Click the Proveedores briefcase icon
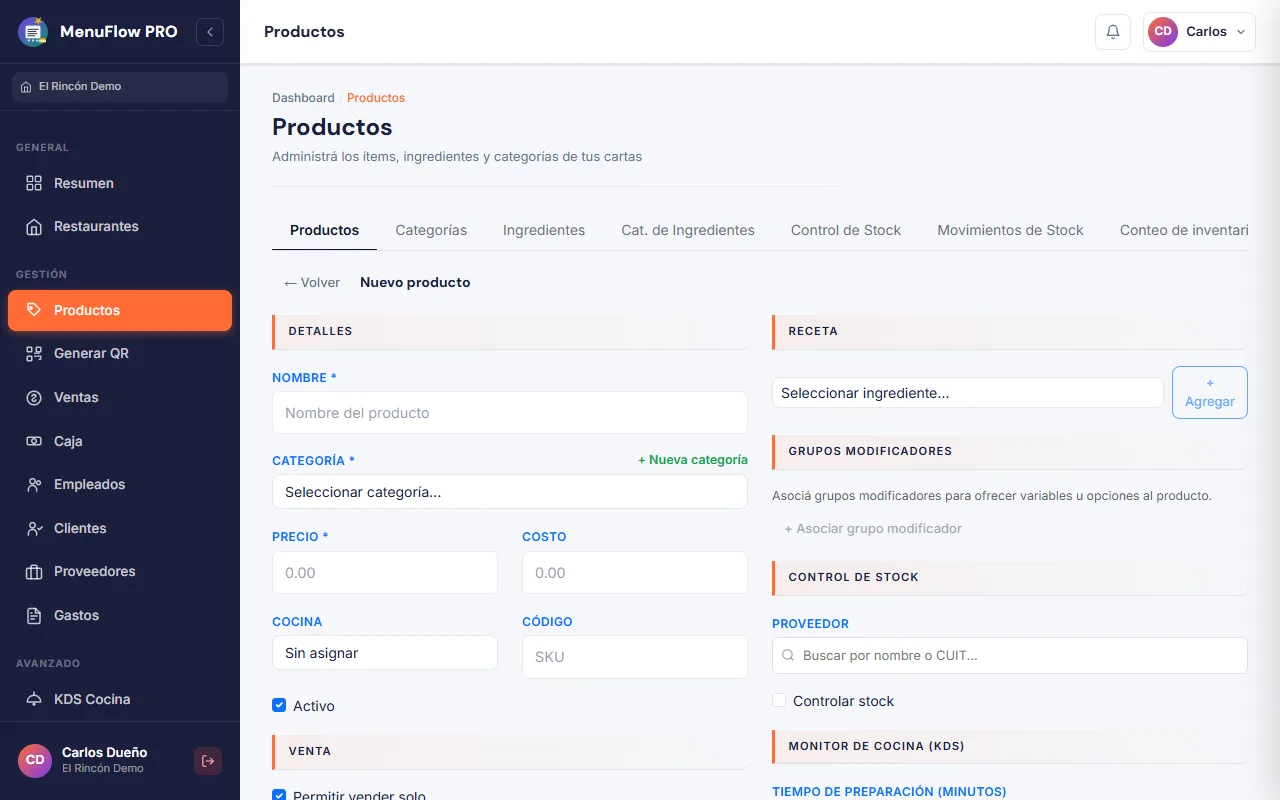 (34, 572)
